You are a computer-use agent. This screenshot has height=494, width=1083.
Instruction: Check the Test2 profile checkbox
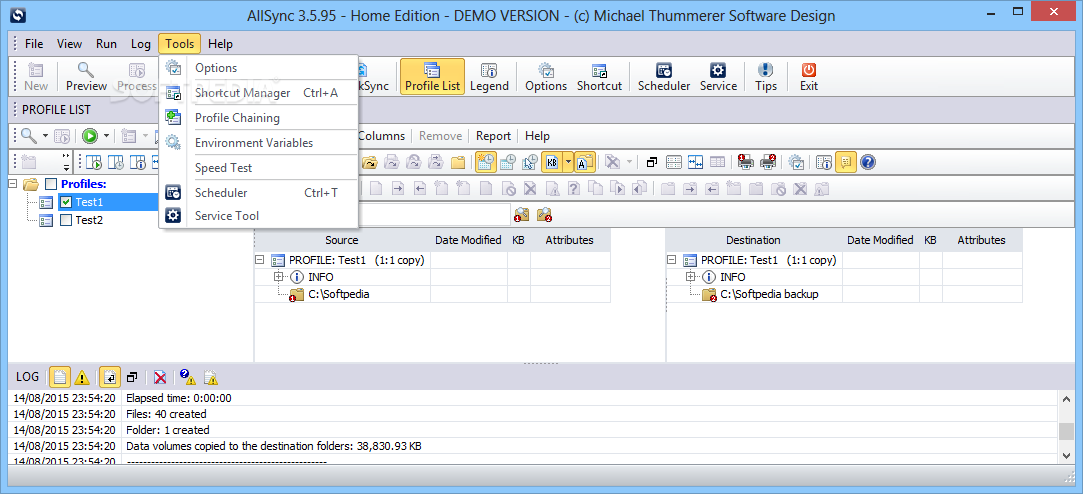click(66, 220)
